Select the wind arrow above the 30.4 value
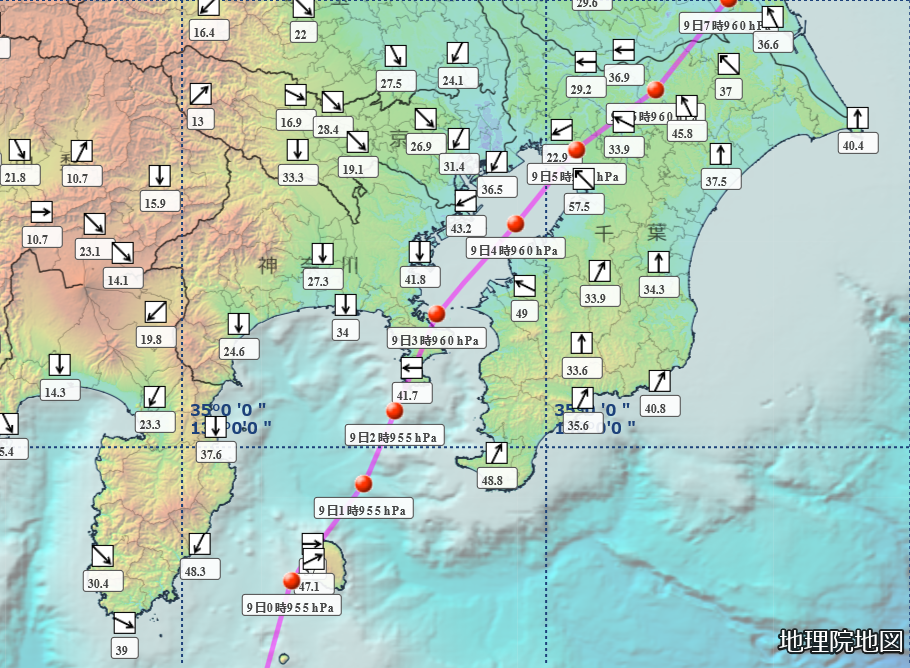 coord(102,555)
